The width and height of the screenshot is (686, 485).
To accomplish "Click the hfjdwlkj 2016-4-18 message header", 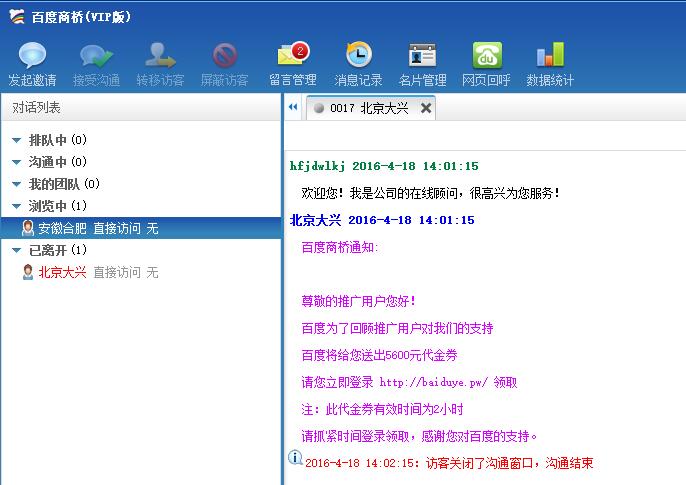I will click(384, 166).
